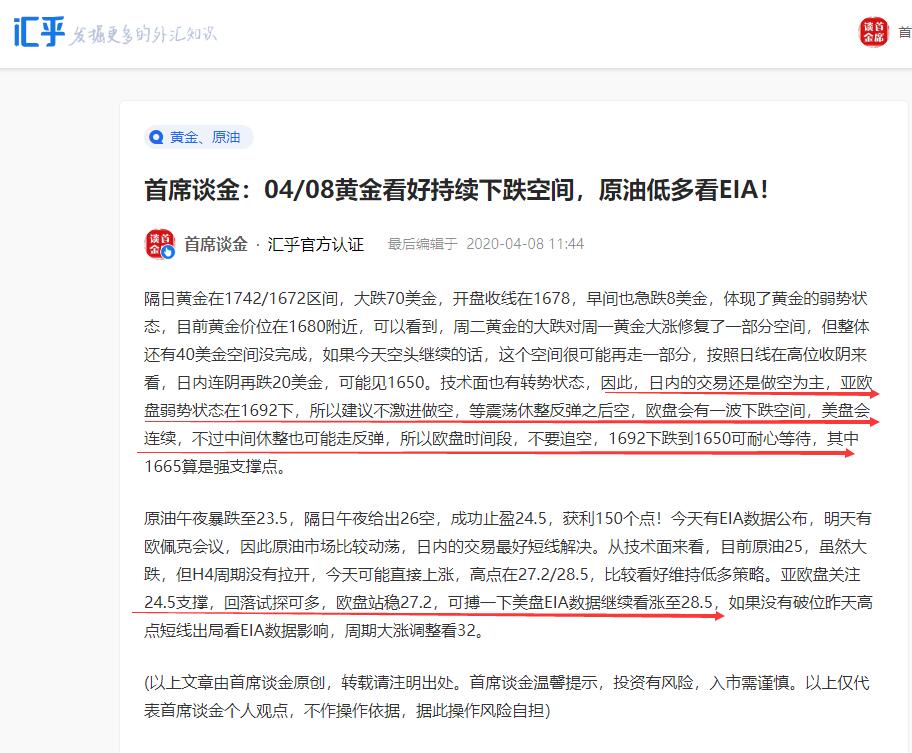
Task: Click the crude oil paragraph starting 原油午夜暴跌至23.5
Action: click(508, 574)
